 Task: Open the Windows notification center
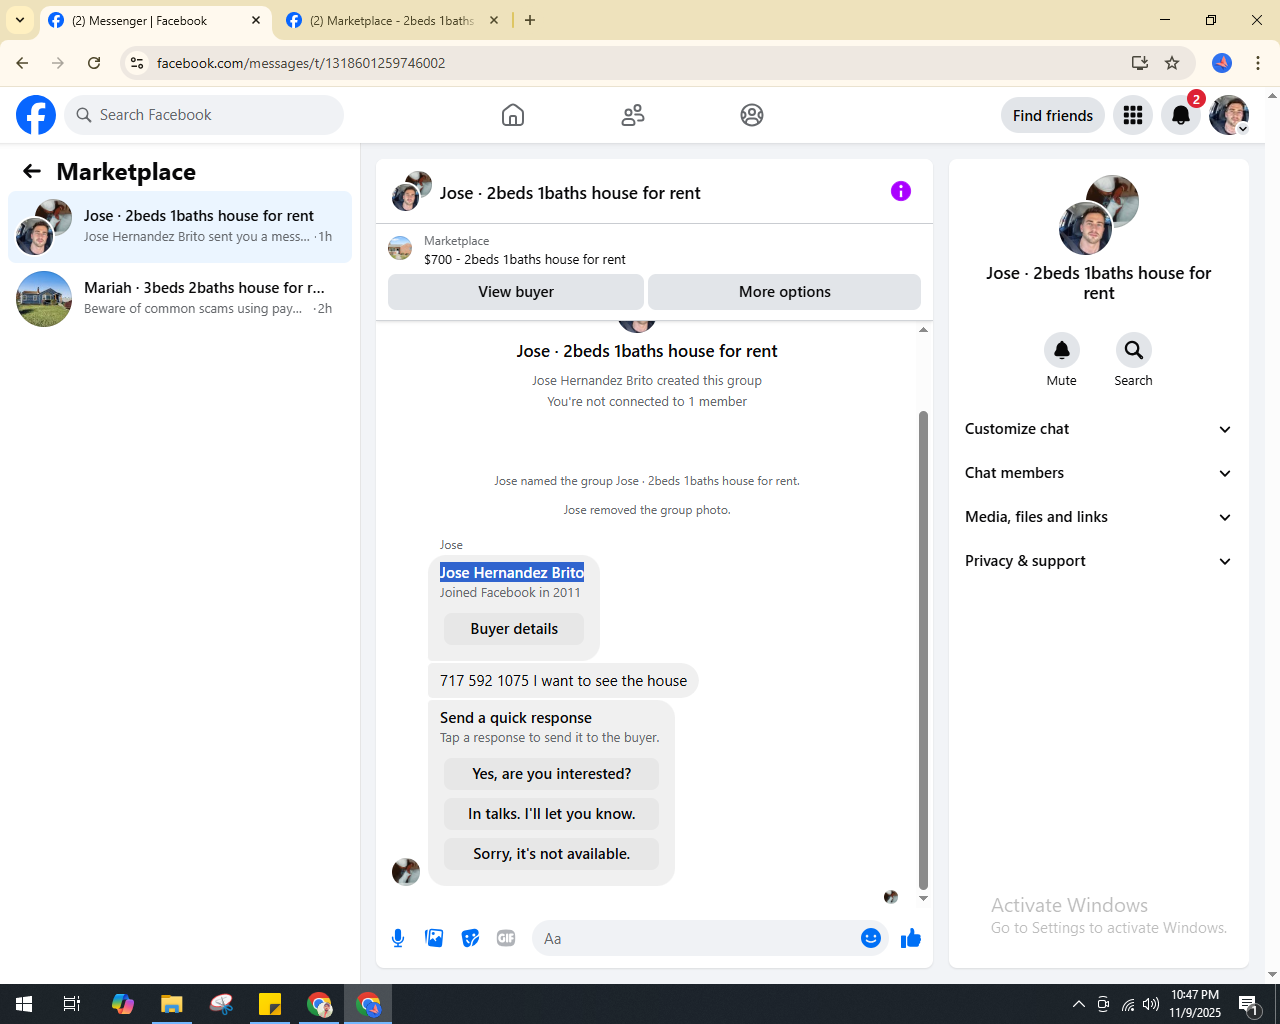click(x=1249, y=1004)
